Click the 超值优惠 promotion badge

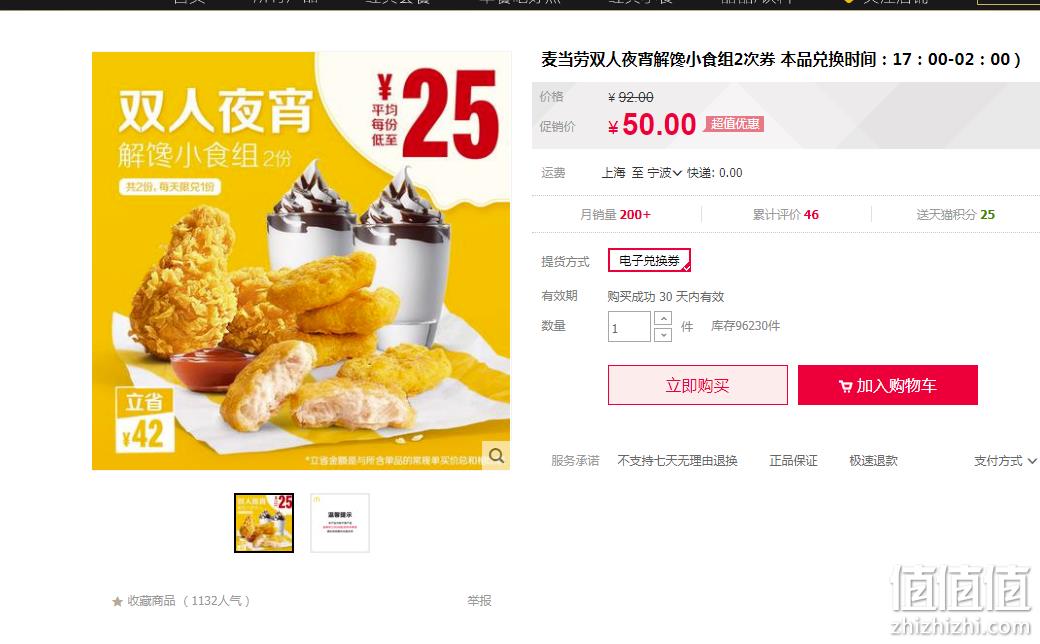[x=735, y=124]
